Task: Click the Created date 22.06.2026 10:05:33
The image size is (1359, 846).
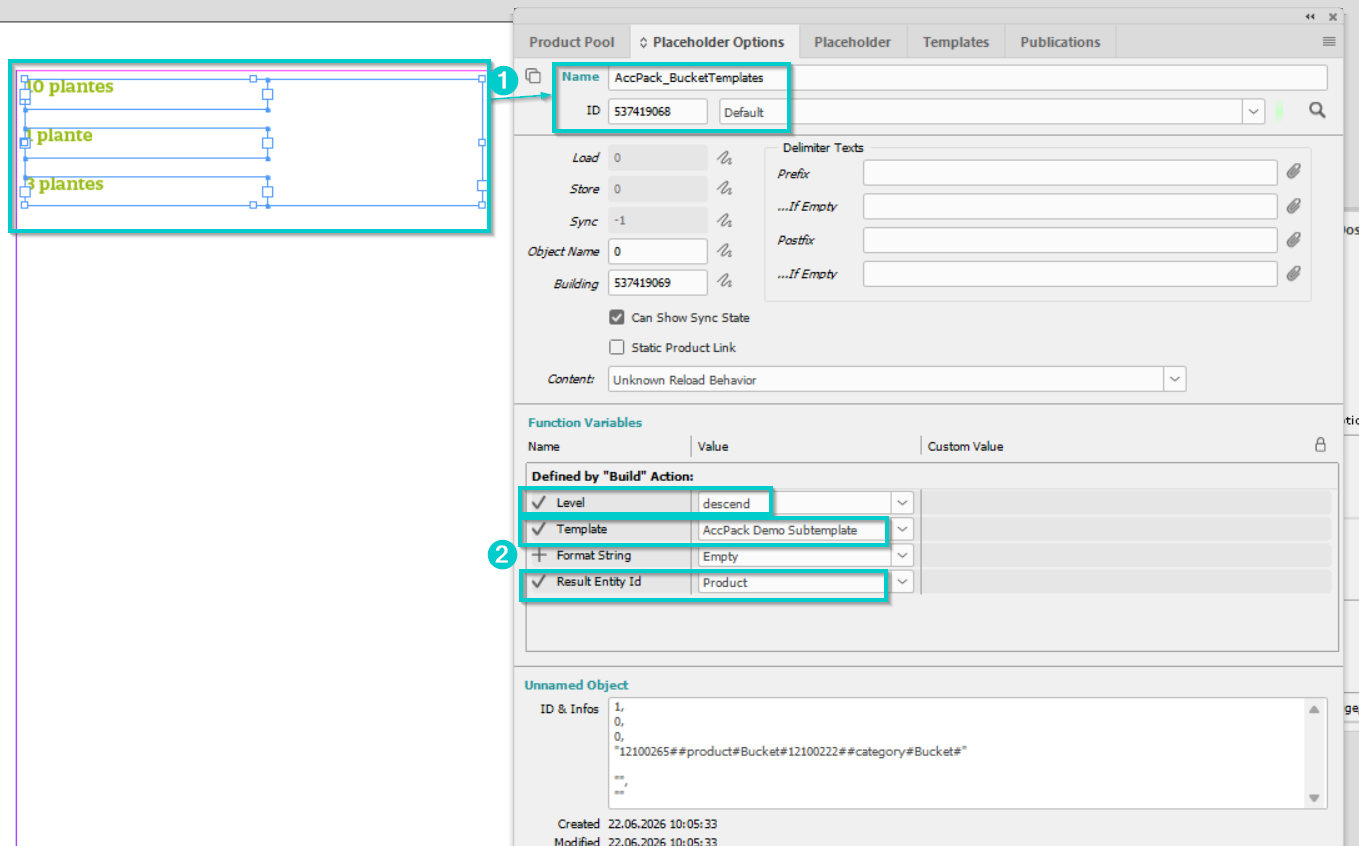Action: click(662, 824)
